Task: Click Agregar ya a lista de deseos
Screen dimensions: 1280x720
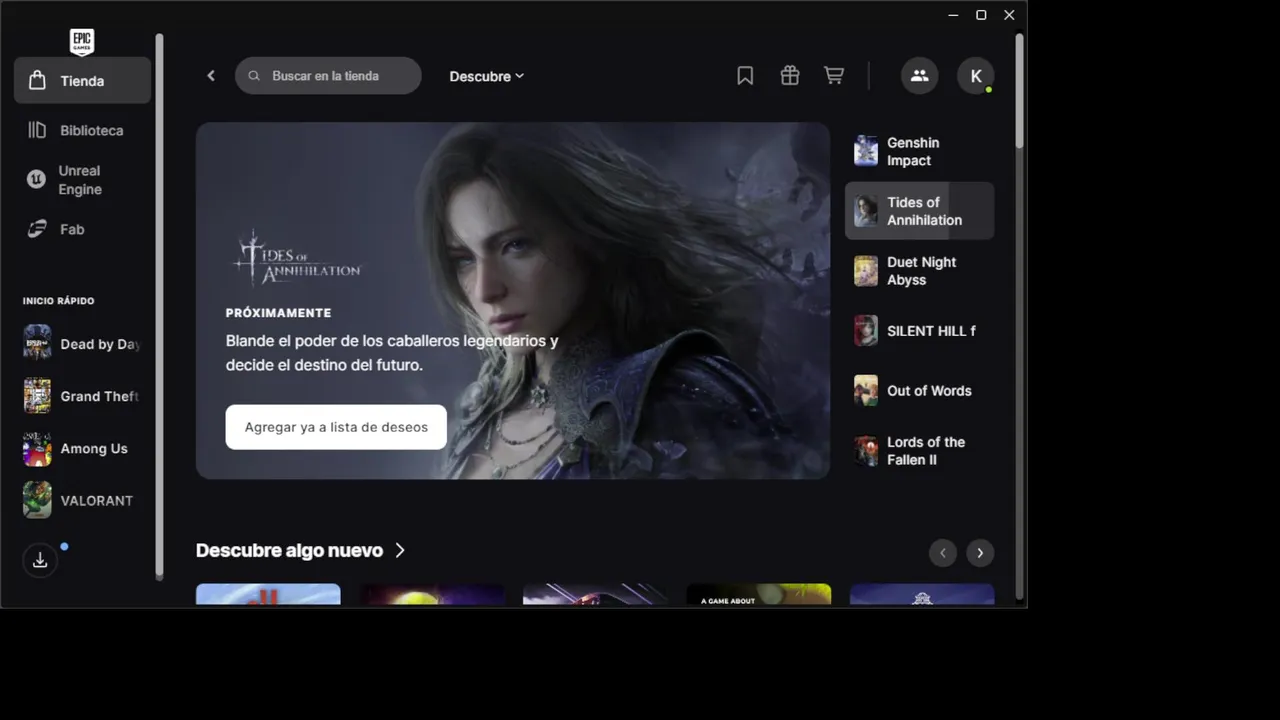Action: (x=336, y=427)
